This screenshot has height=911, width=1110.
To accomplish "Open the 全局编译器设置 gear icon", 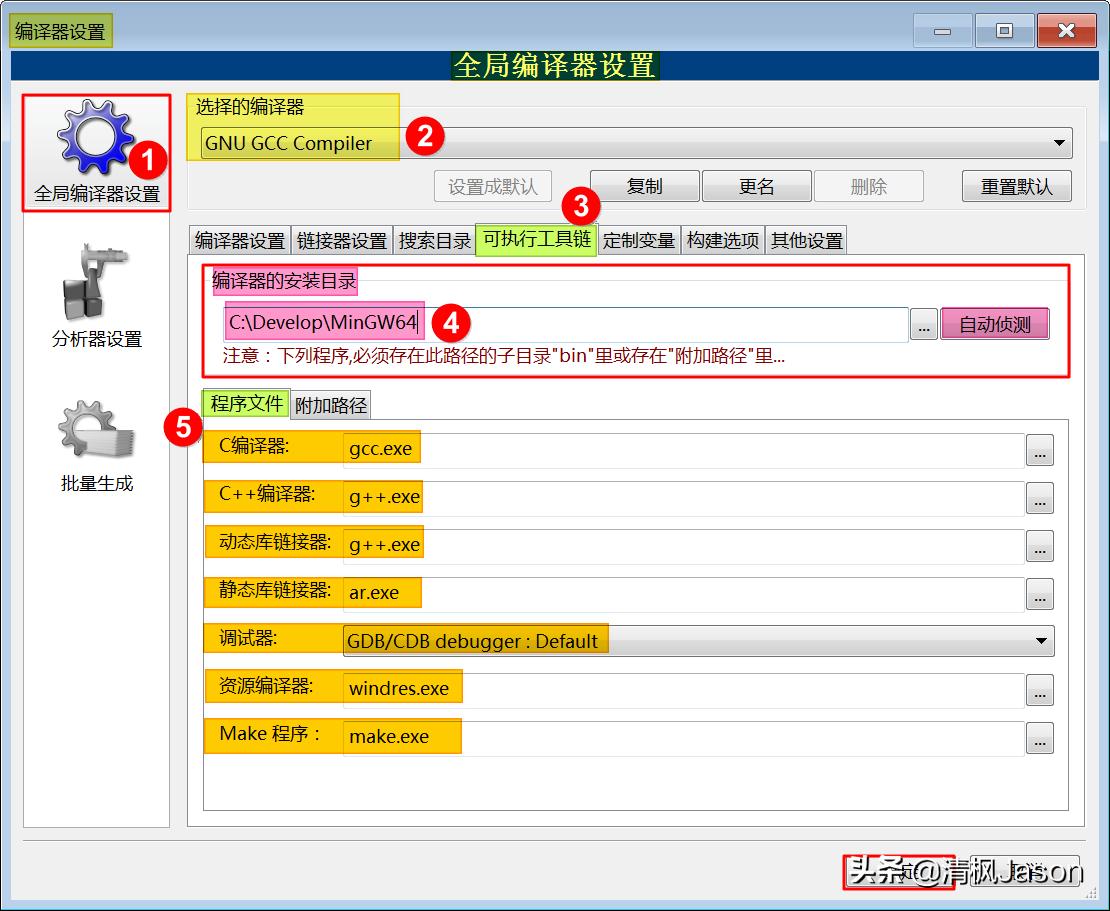I will [95, 140].
